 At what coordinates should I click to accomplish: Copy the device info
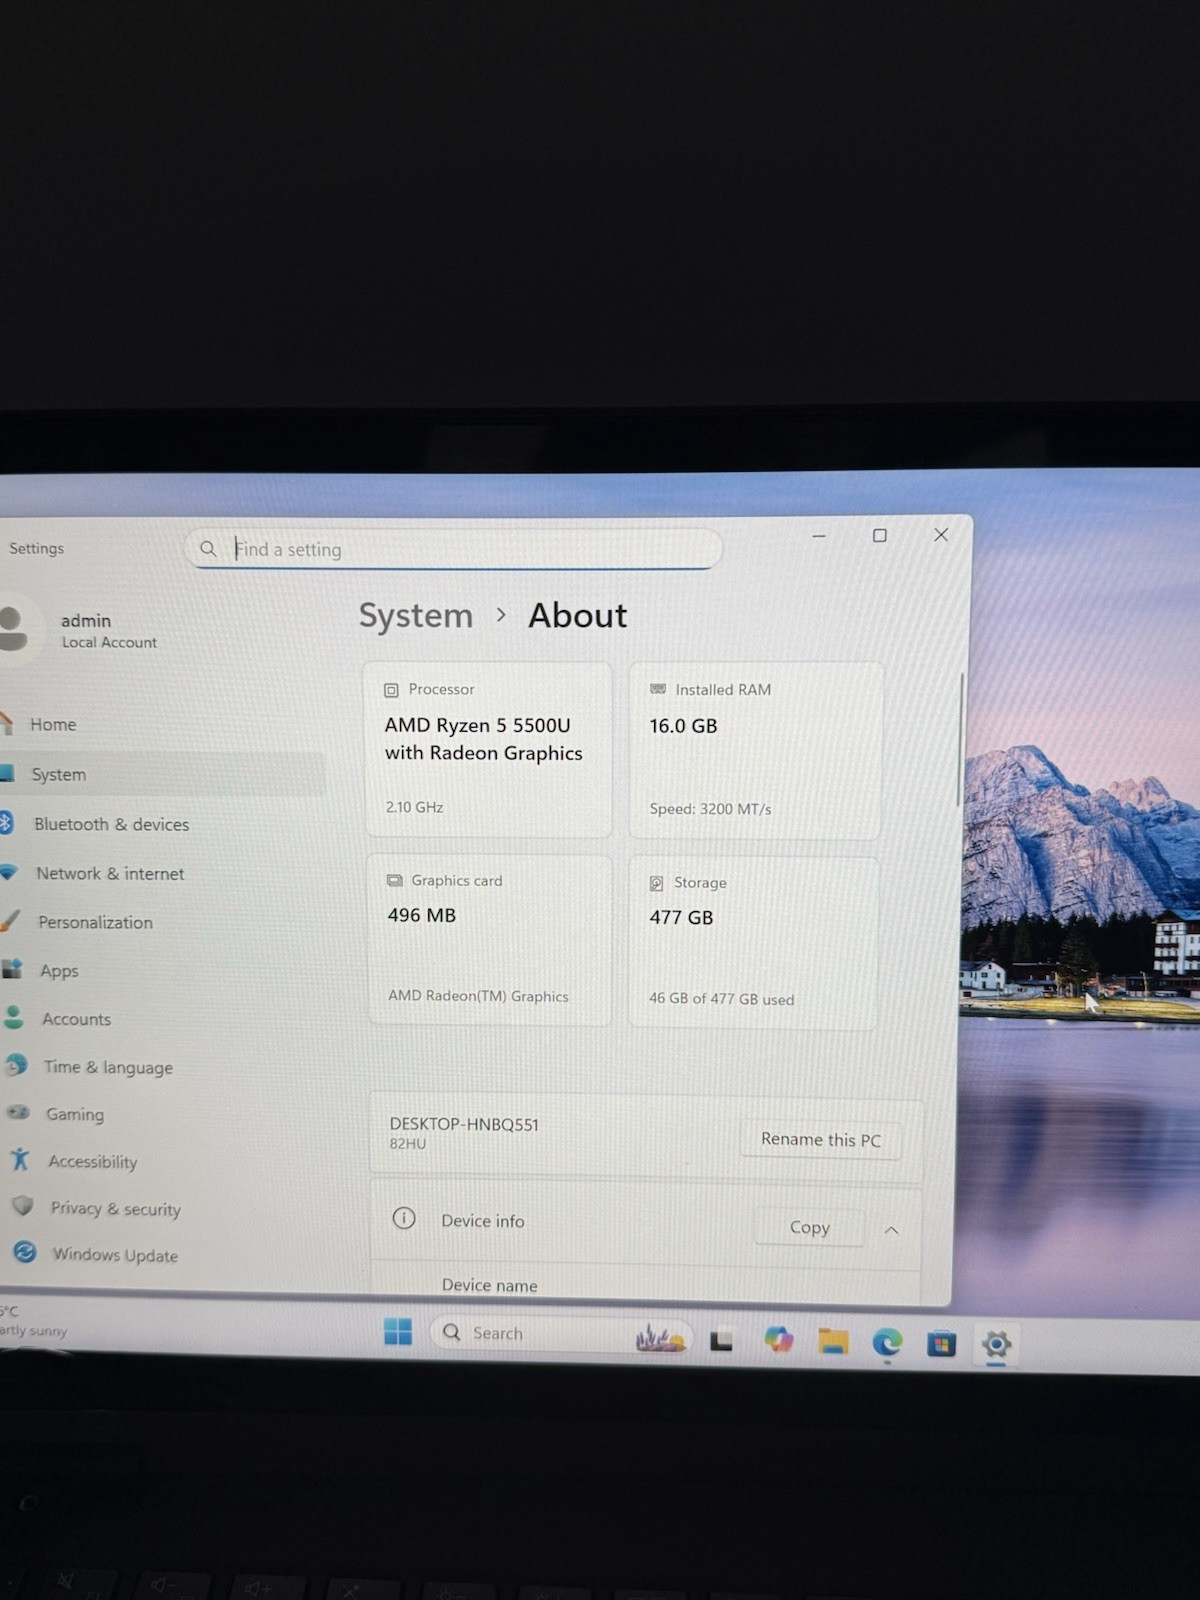[x=810, y=1227]
